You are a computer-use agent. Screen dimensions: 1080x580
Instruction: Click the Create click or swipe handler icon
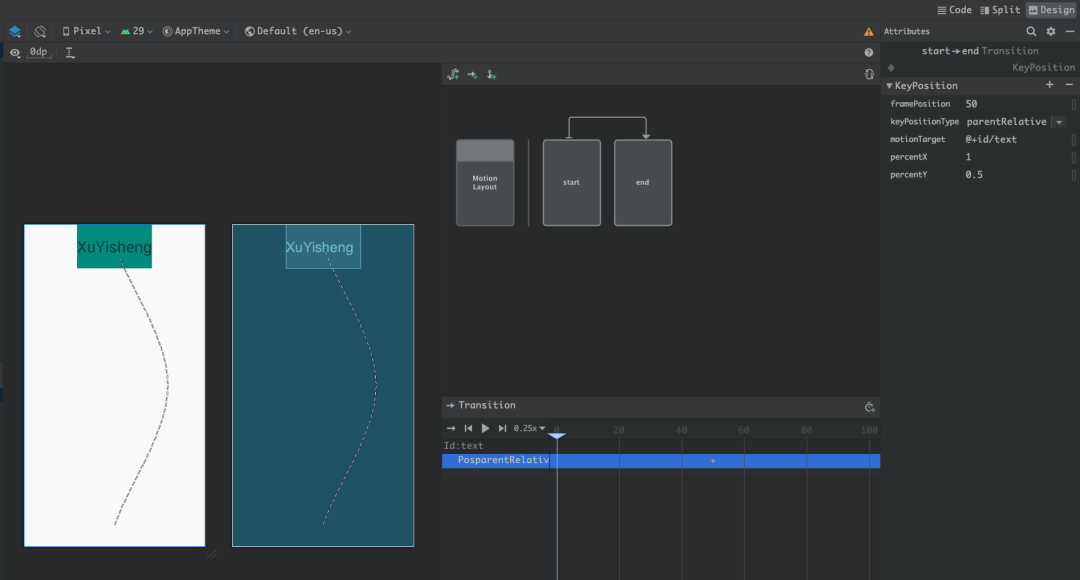tap(491, 74)
